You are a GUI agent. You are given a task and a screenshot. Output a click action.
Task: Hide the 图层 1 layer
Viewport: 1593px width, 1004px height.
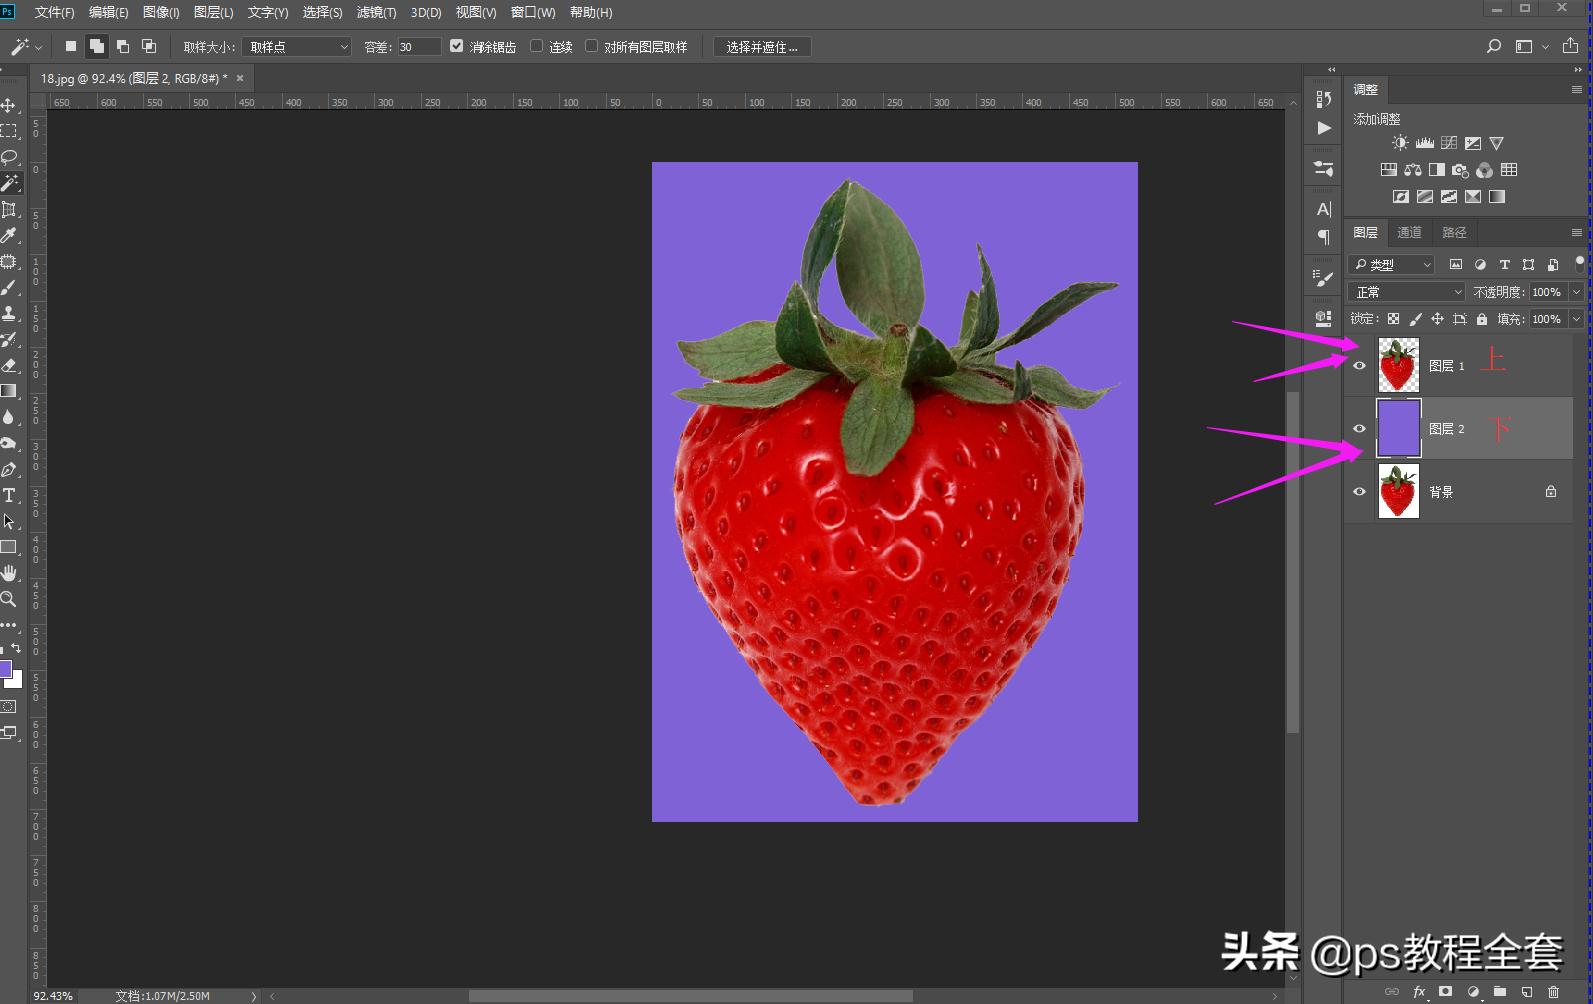pos(1359,366)
